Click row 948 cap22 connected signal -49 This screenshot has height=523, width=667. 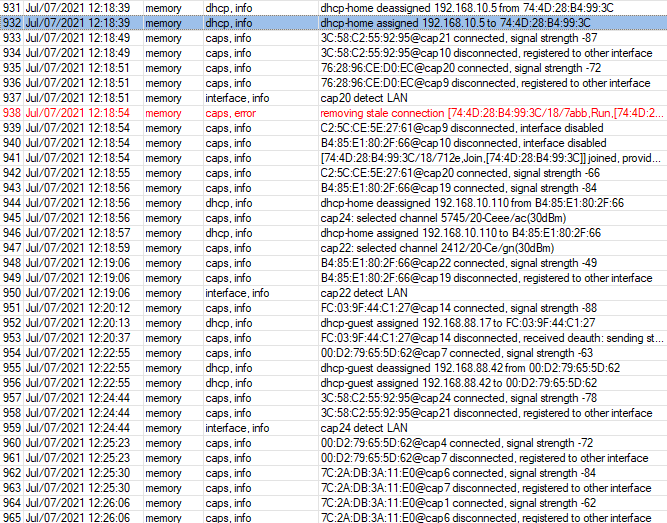click(x=334, y=263)
